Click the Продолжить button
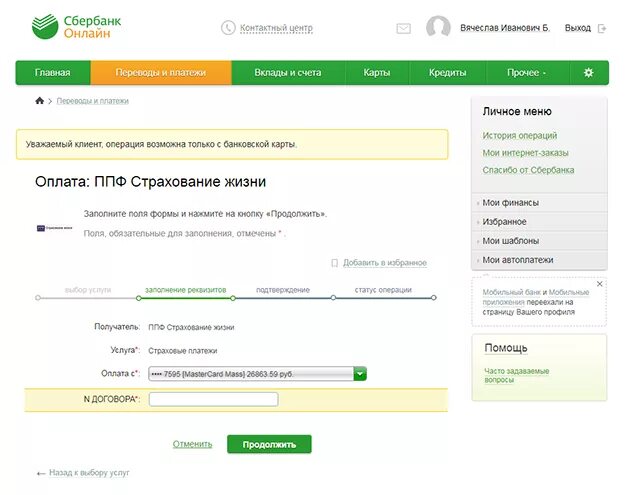625x495 pixels. point(269,444)
